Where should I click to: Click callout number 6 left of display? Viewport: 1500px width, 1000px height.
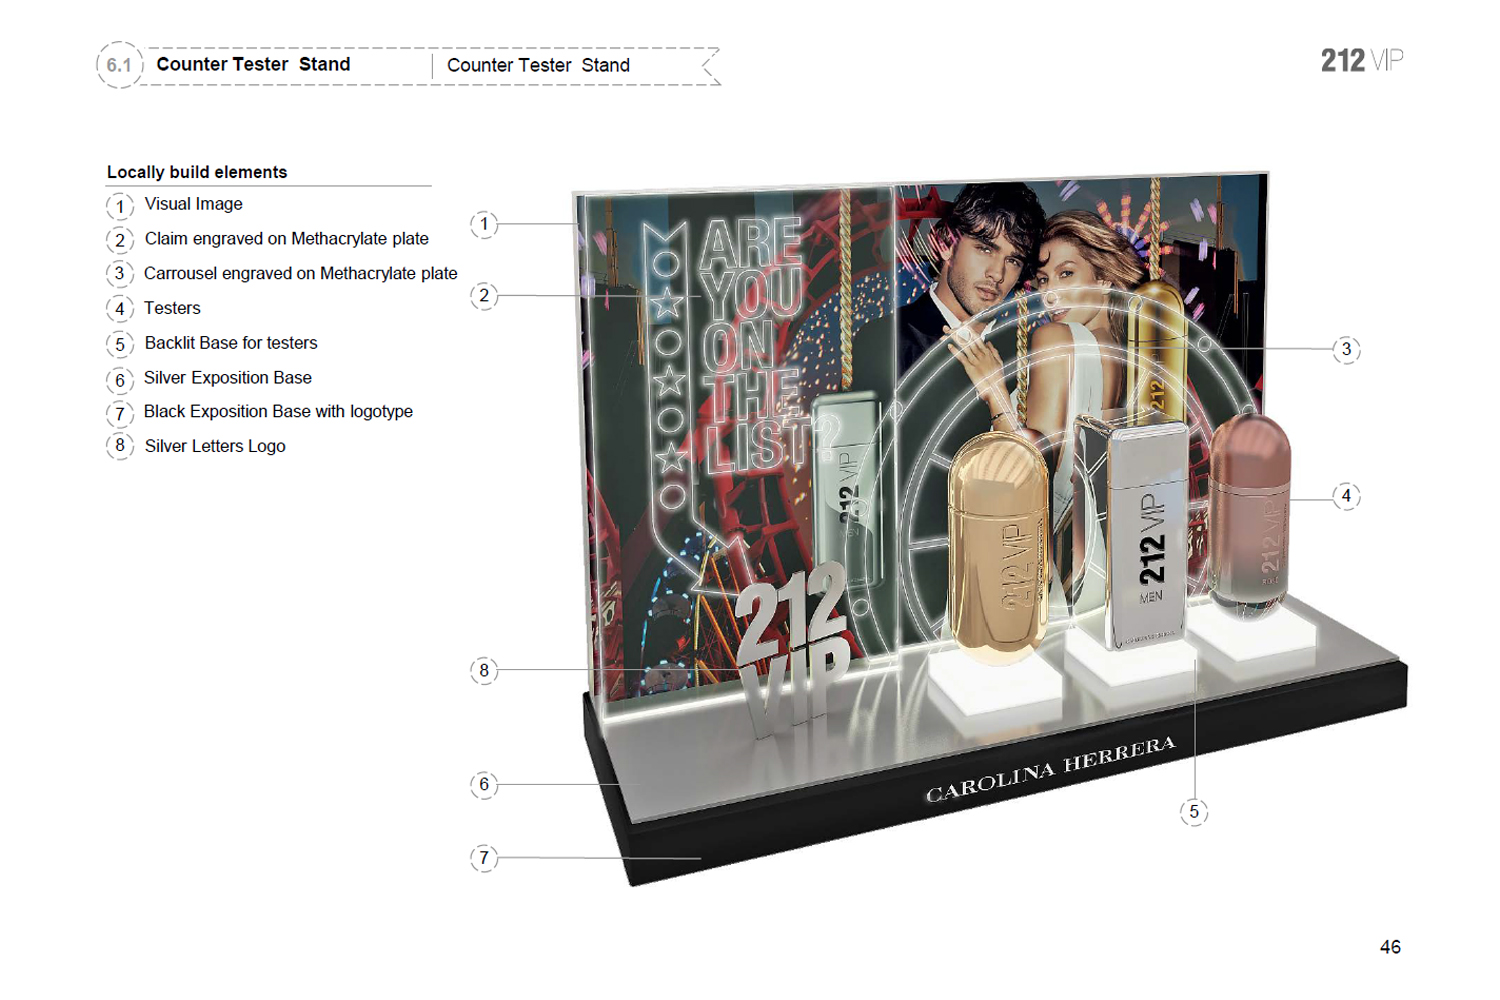click(484, 784)
